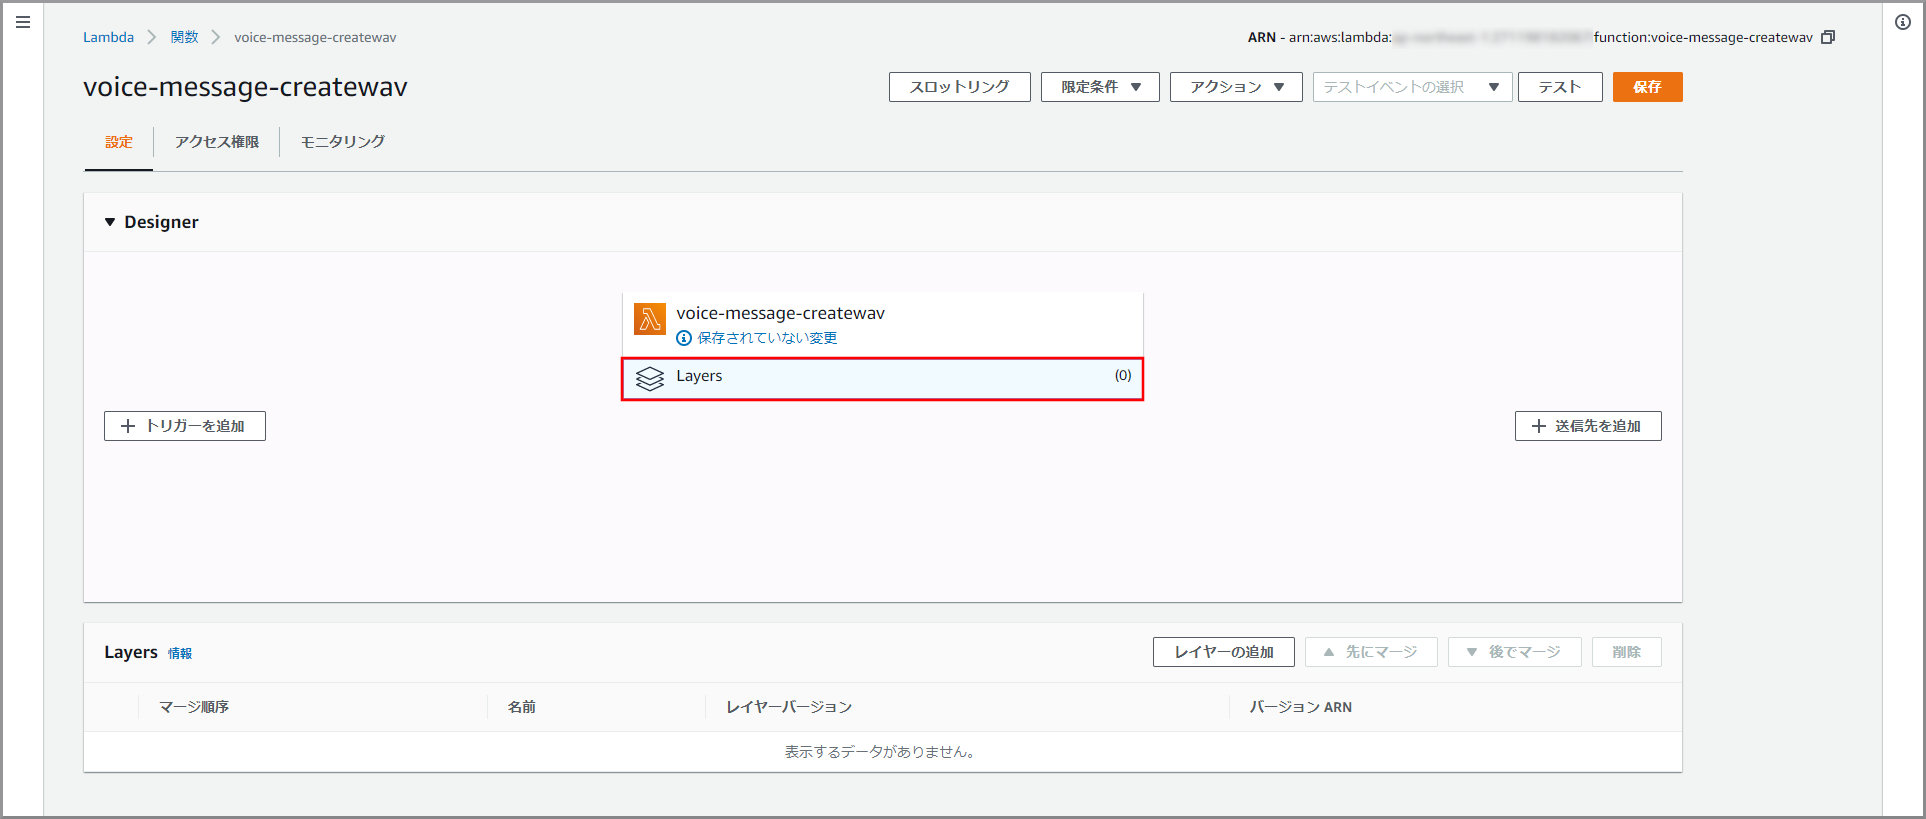
Task: Click the レイヤーバージョン column header
Action: click(x=789, y=707)
